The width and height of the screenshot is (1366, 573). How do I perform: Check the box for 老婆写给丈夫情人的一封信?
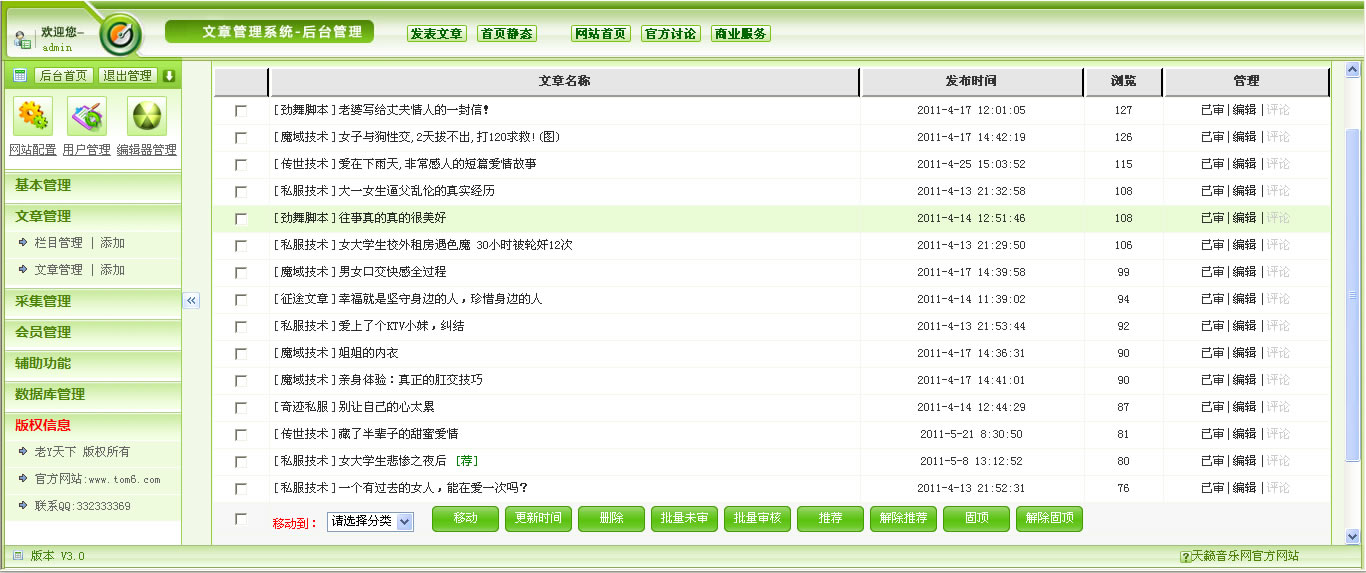click(241, 111)
